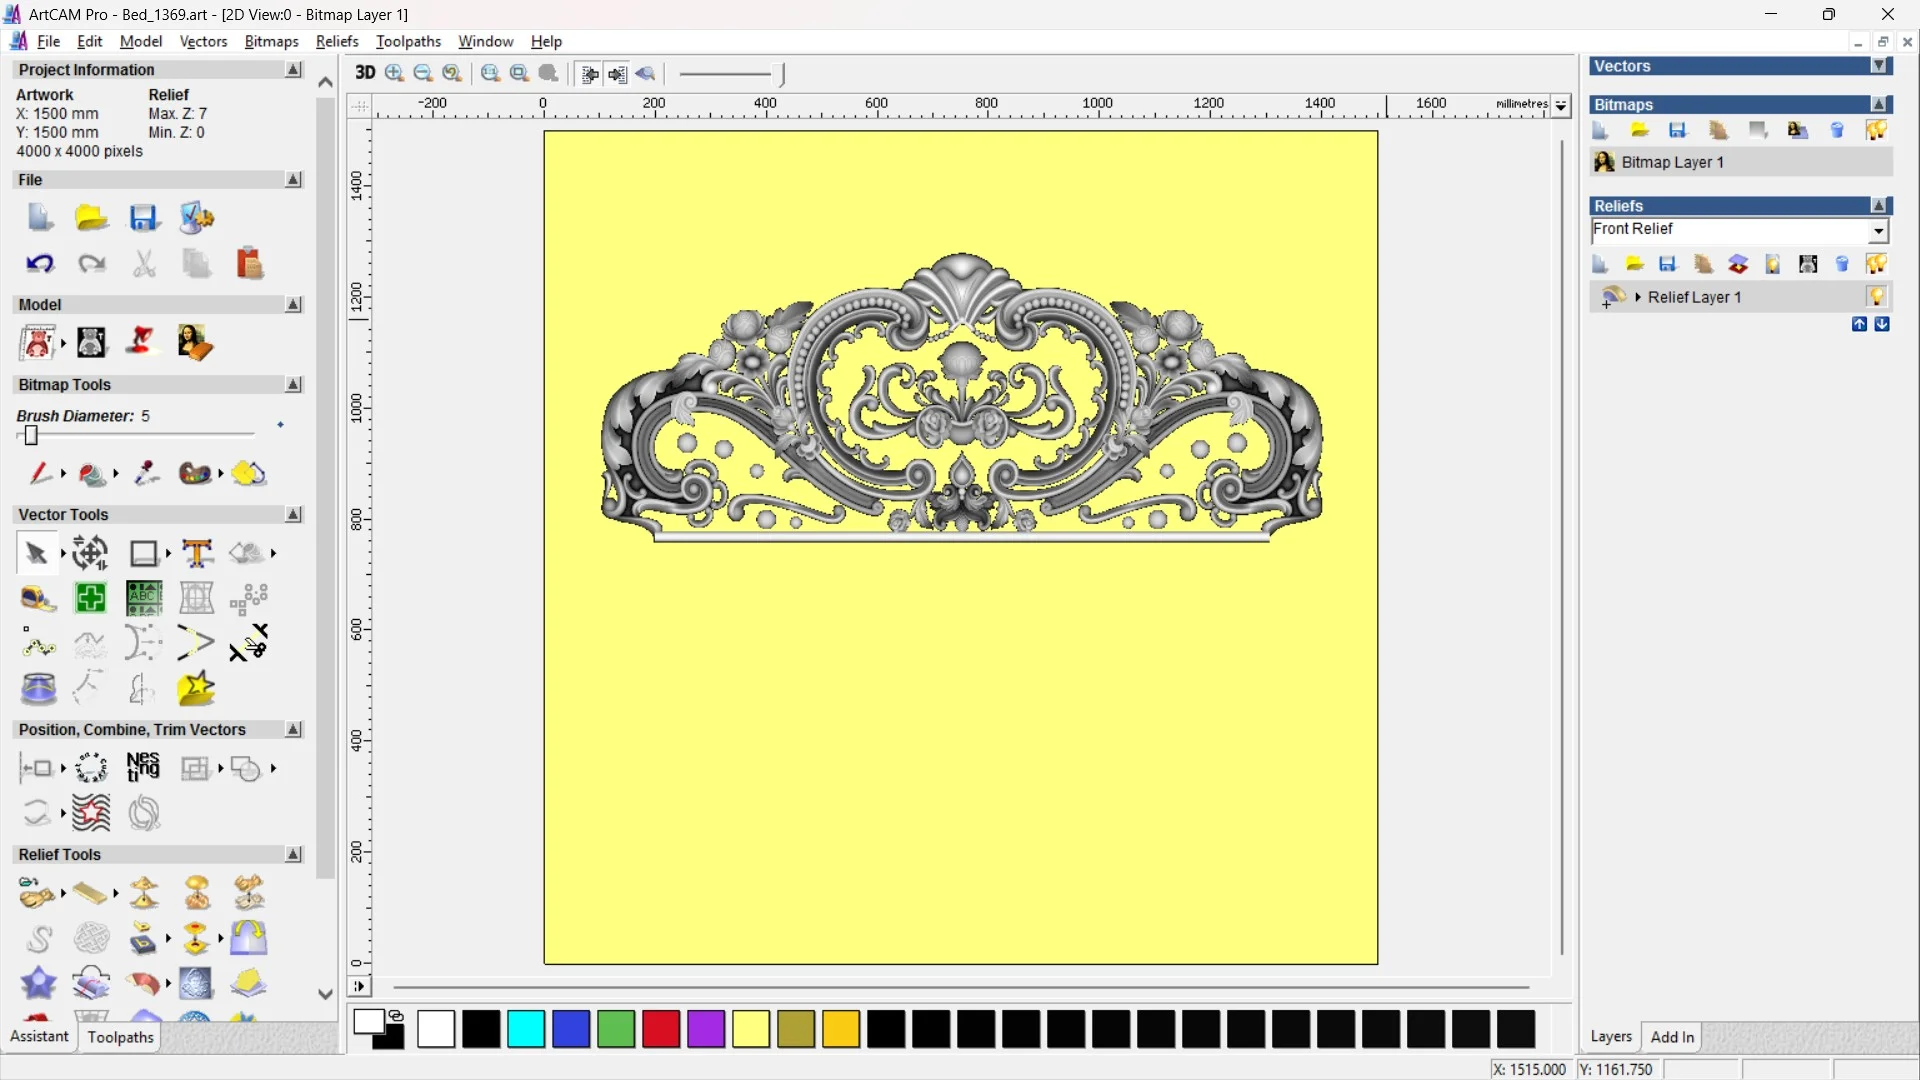The image size is (1920, 1080).
Task: Toggle Relief Layer 1 visibility bulb
Action: tap(1876, 296)
